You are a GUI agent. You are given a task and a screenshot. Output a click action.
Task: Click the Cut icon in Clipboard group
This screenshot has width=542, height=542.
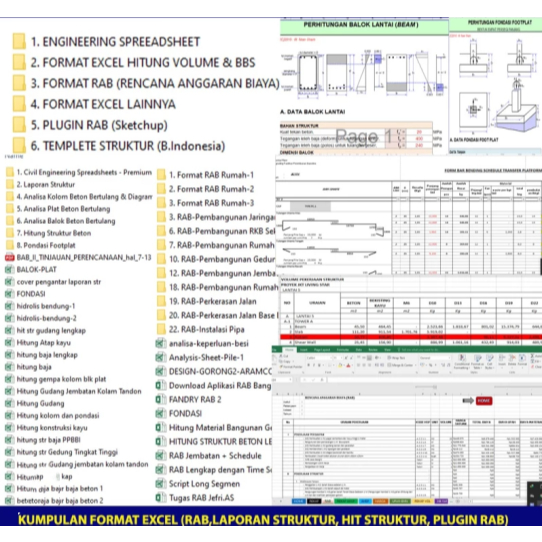coord(282,356)
